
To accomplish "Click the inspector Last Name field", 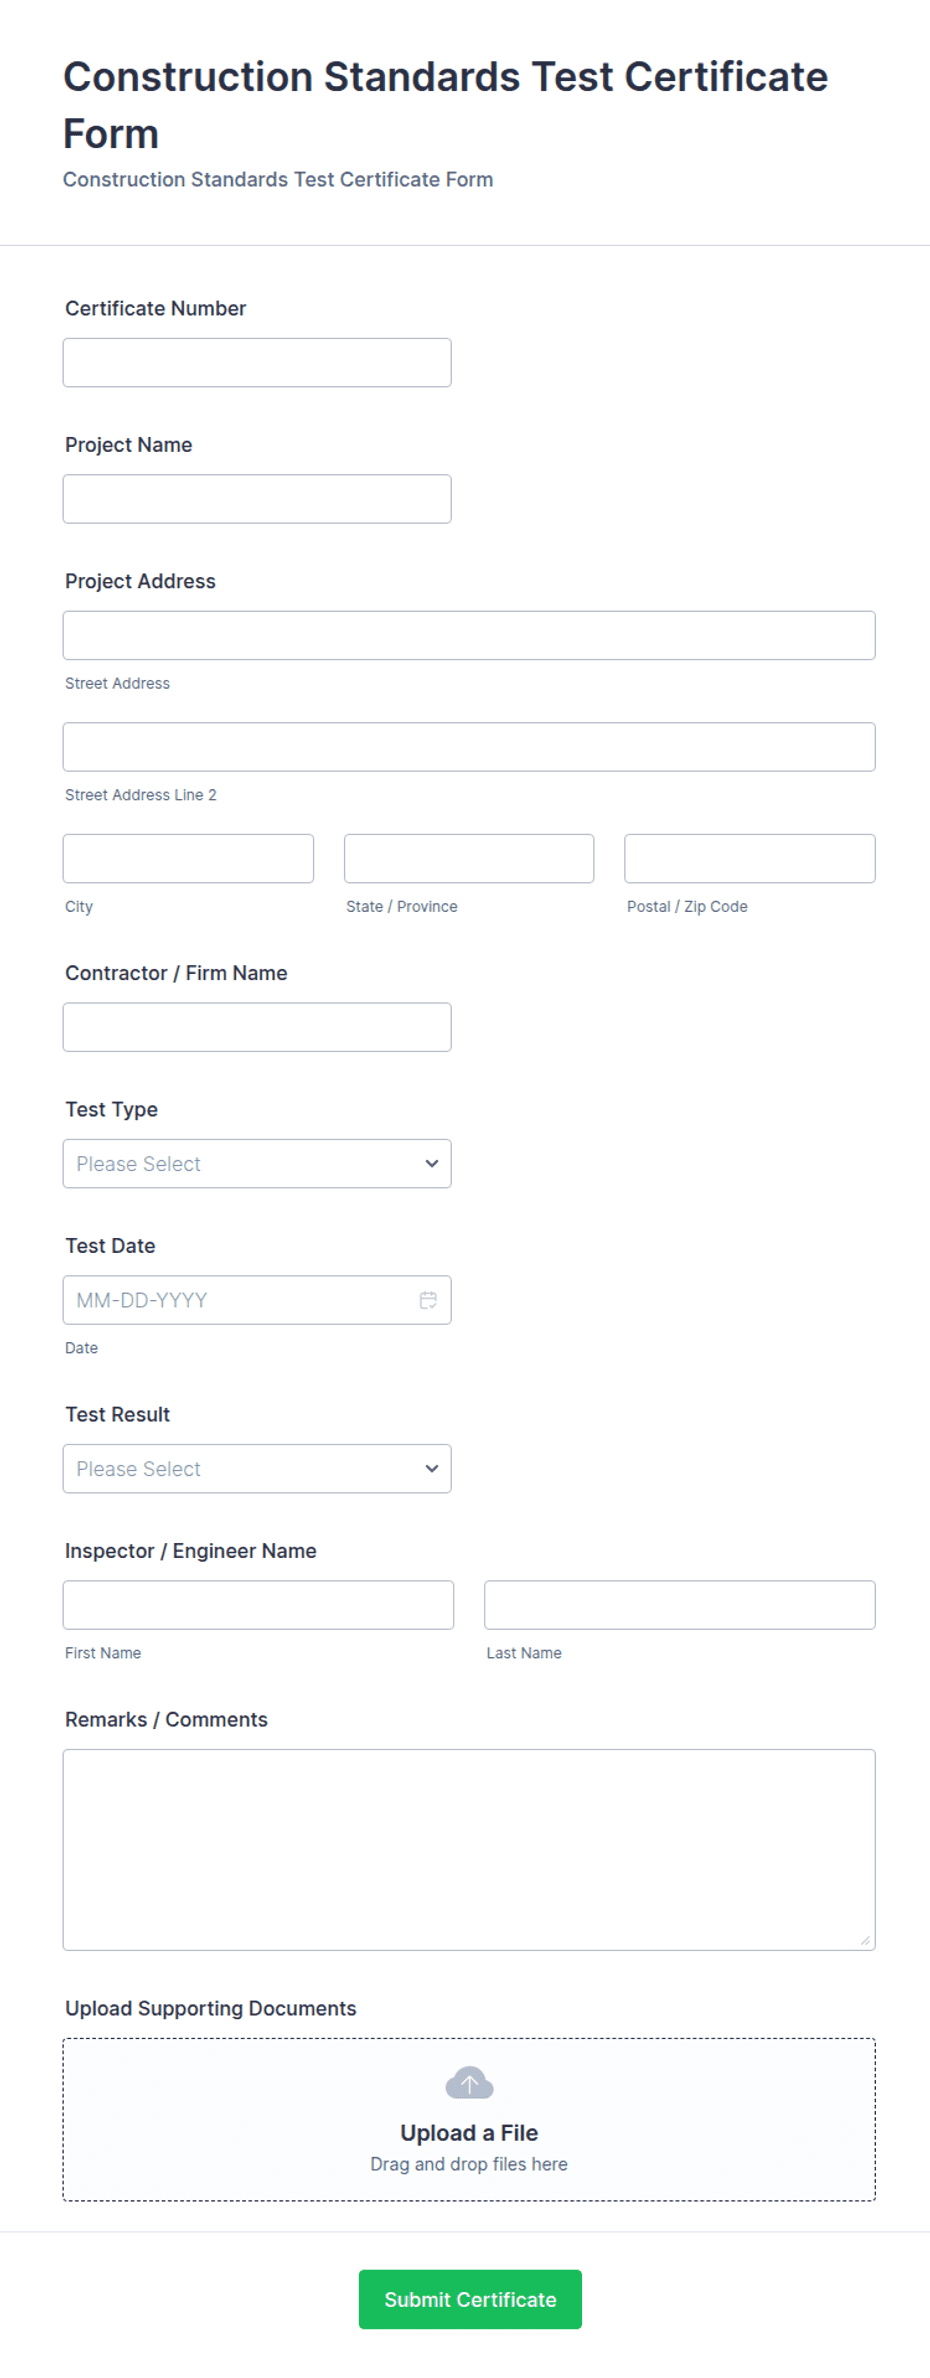I will click(x=680, y=1605).
